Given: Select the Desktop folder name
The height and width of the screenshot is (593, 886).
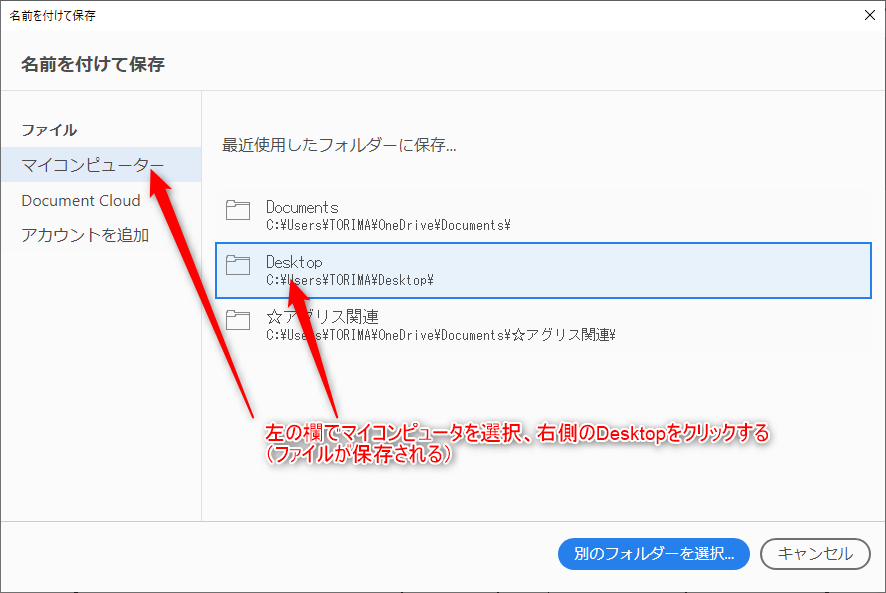Looking at the screenshot, I should tap(294, 262).
